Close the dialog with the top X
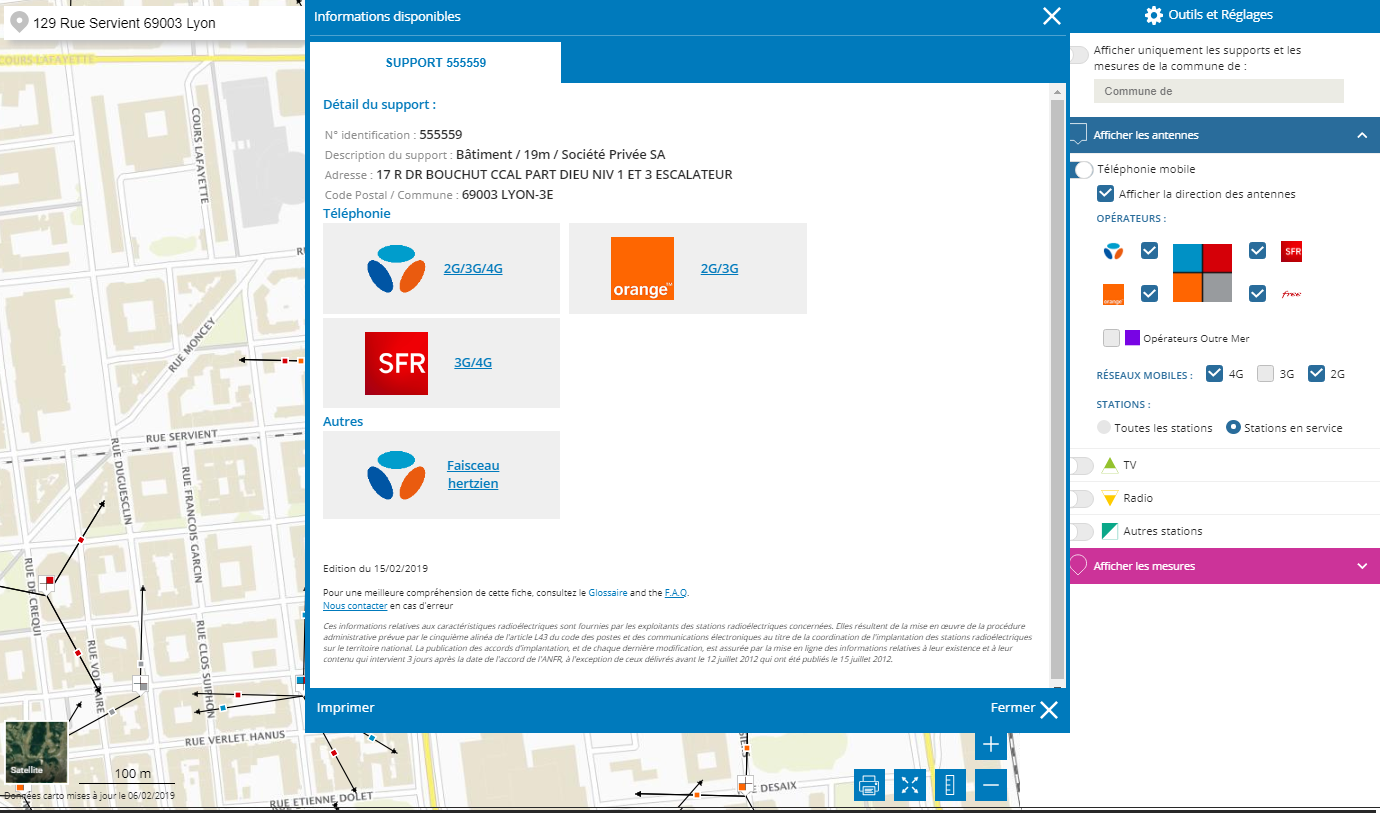The height and width of the screenshot is (813, 1380). click(x=1051, y=16)
